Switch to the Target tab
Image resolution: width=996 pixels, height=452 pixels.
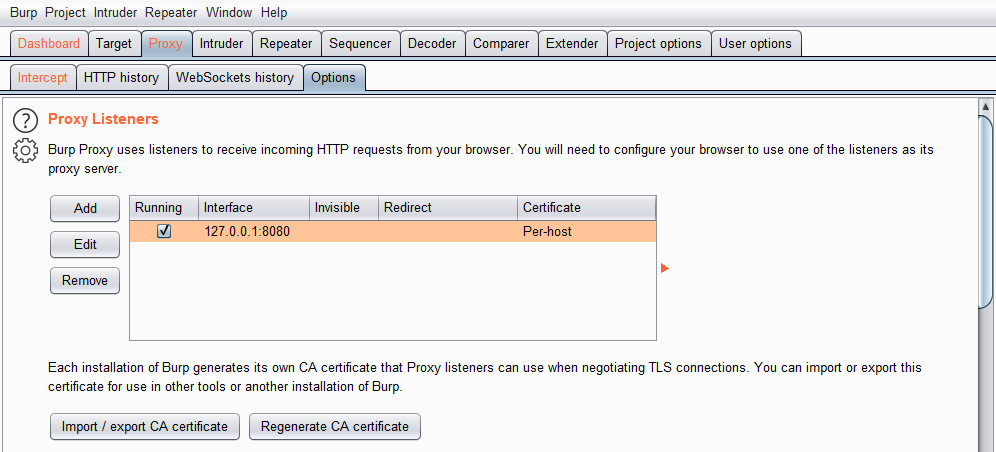click(x=114, y=44)
